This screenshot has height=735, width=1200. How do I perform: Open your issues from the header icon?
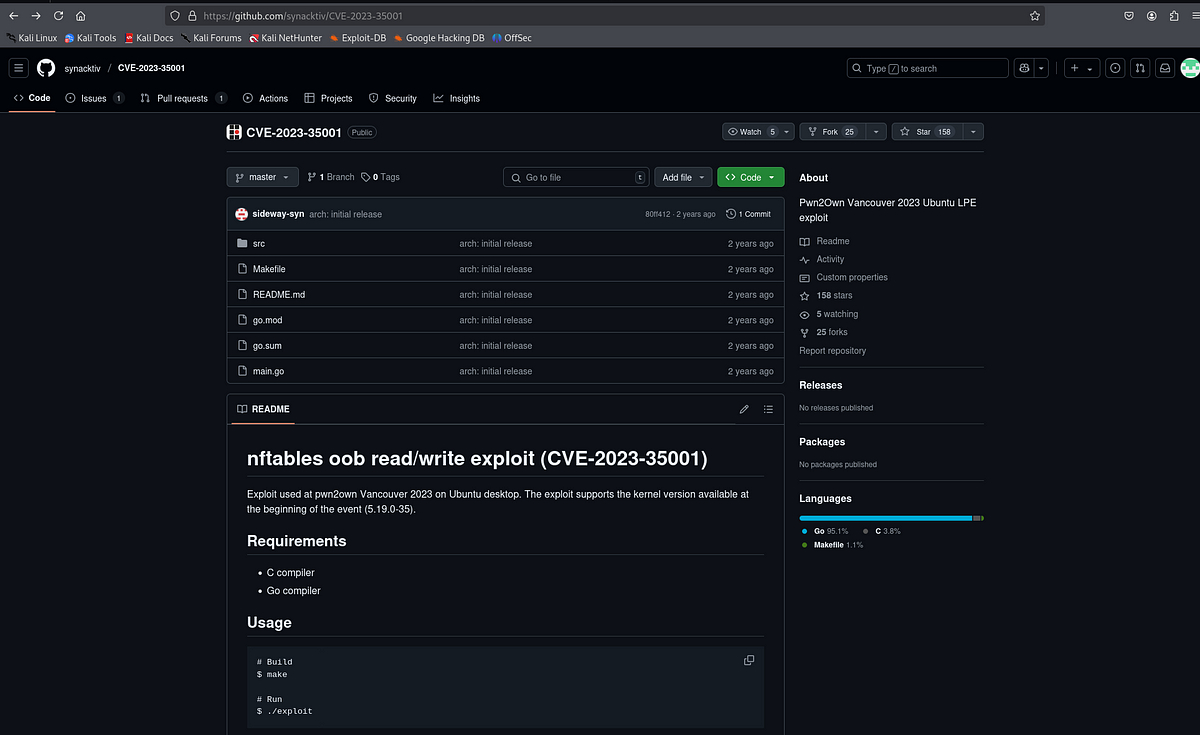1115,68
